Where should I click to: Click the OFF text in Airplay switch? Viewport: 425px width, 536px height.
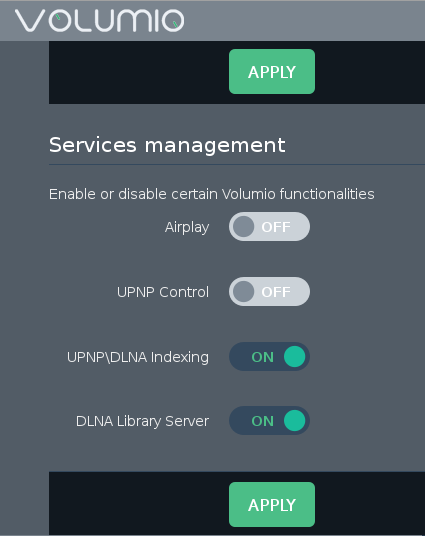pyautogui.click(x=276, y=227)
